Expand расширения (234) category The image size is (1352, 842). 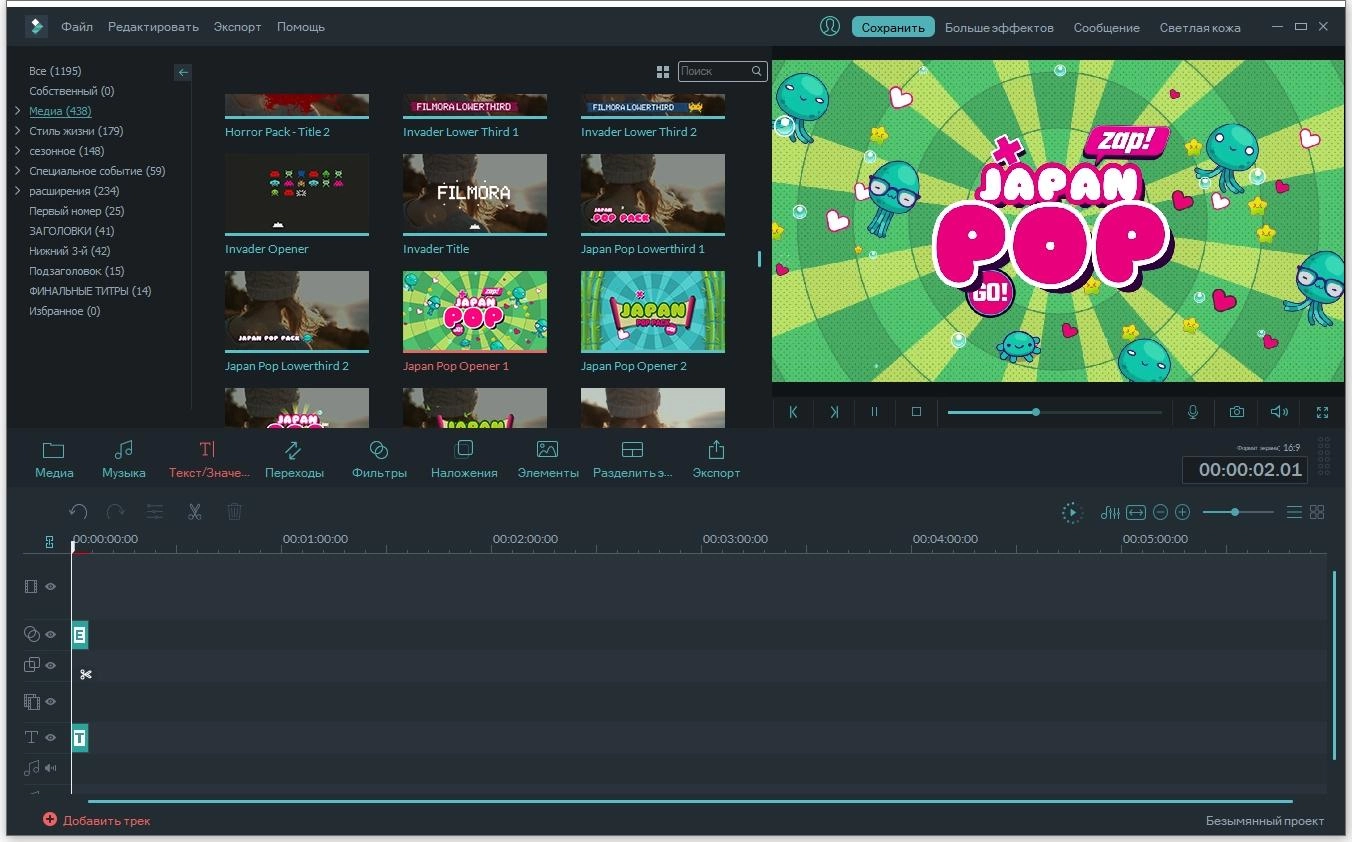pyautogui.click(x=18, y=191)
